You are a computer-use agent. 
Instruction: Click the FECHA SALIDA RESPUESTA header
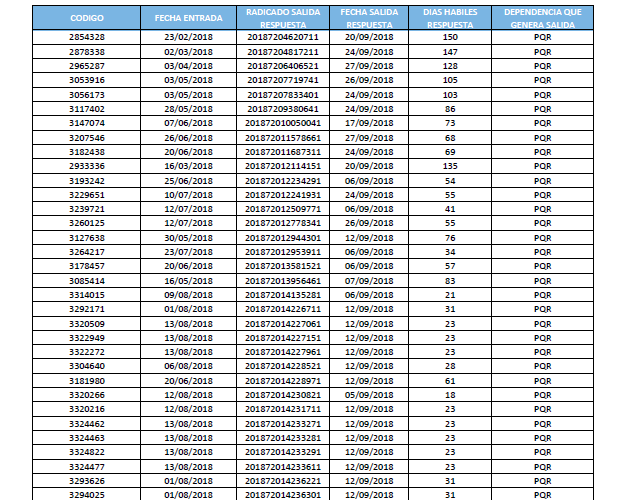369,18
